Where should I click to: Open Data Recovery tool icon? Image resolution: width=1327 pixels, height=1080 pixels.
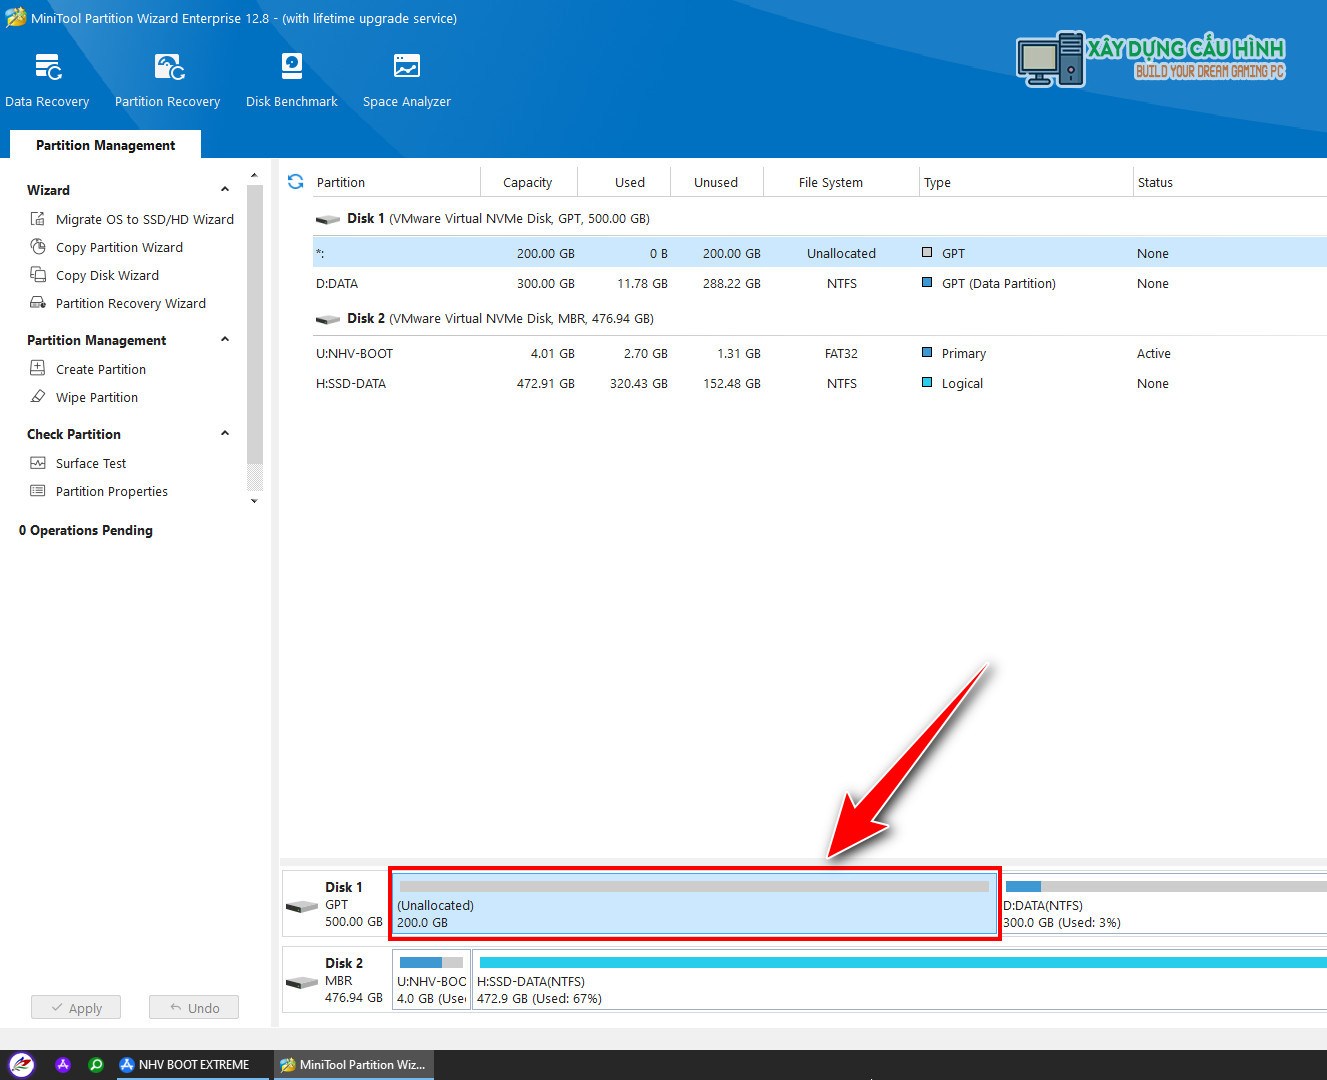47,67
